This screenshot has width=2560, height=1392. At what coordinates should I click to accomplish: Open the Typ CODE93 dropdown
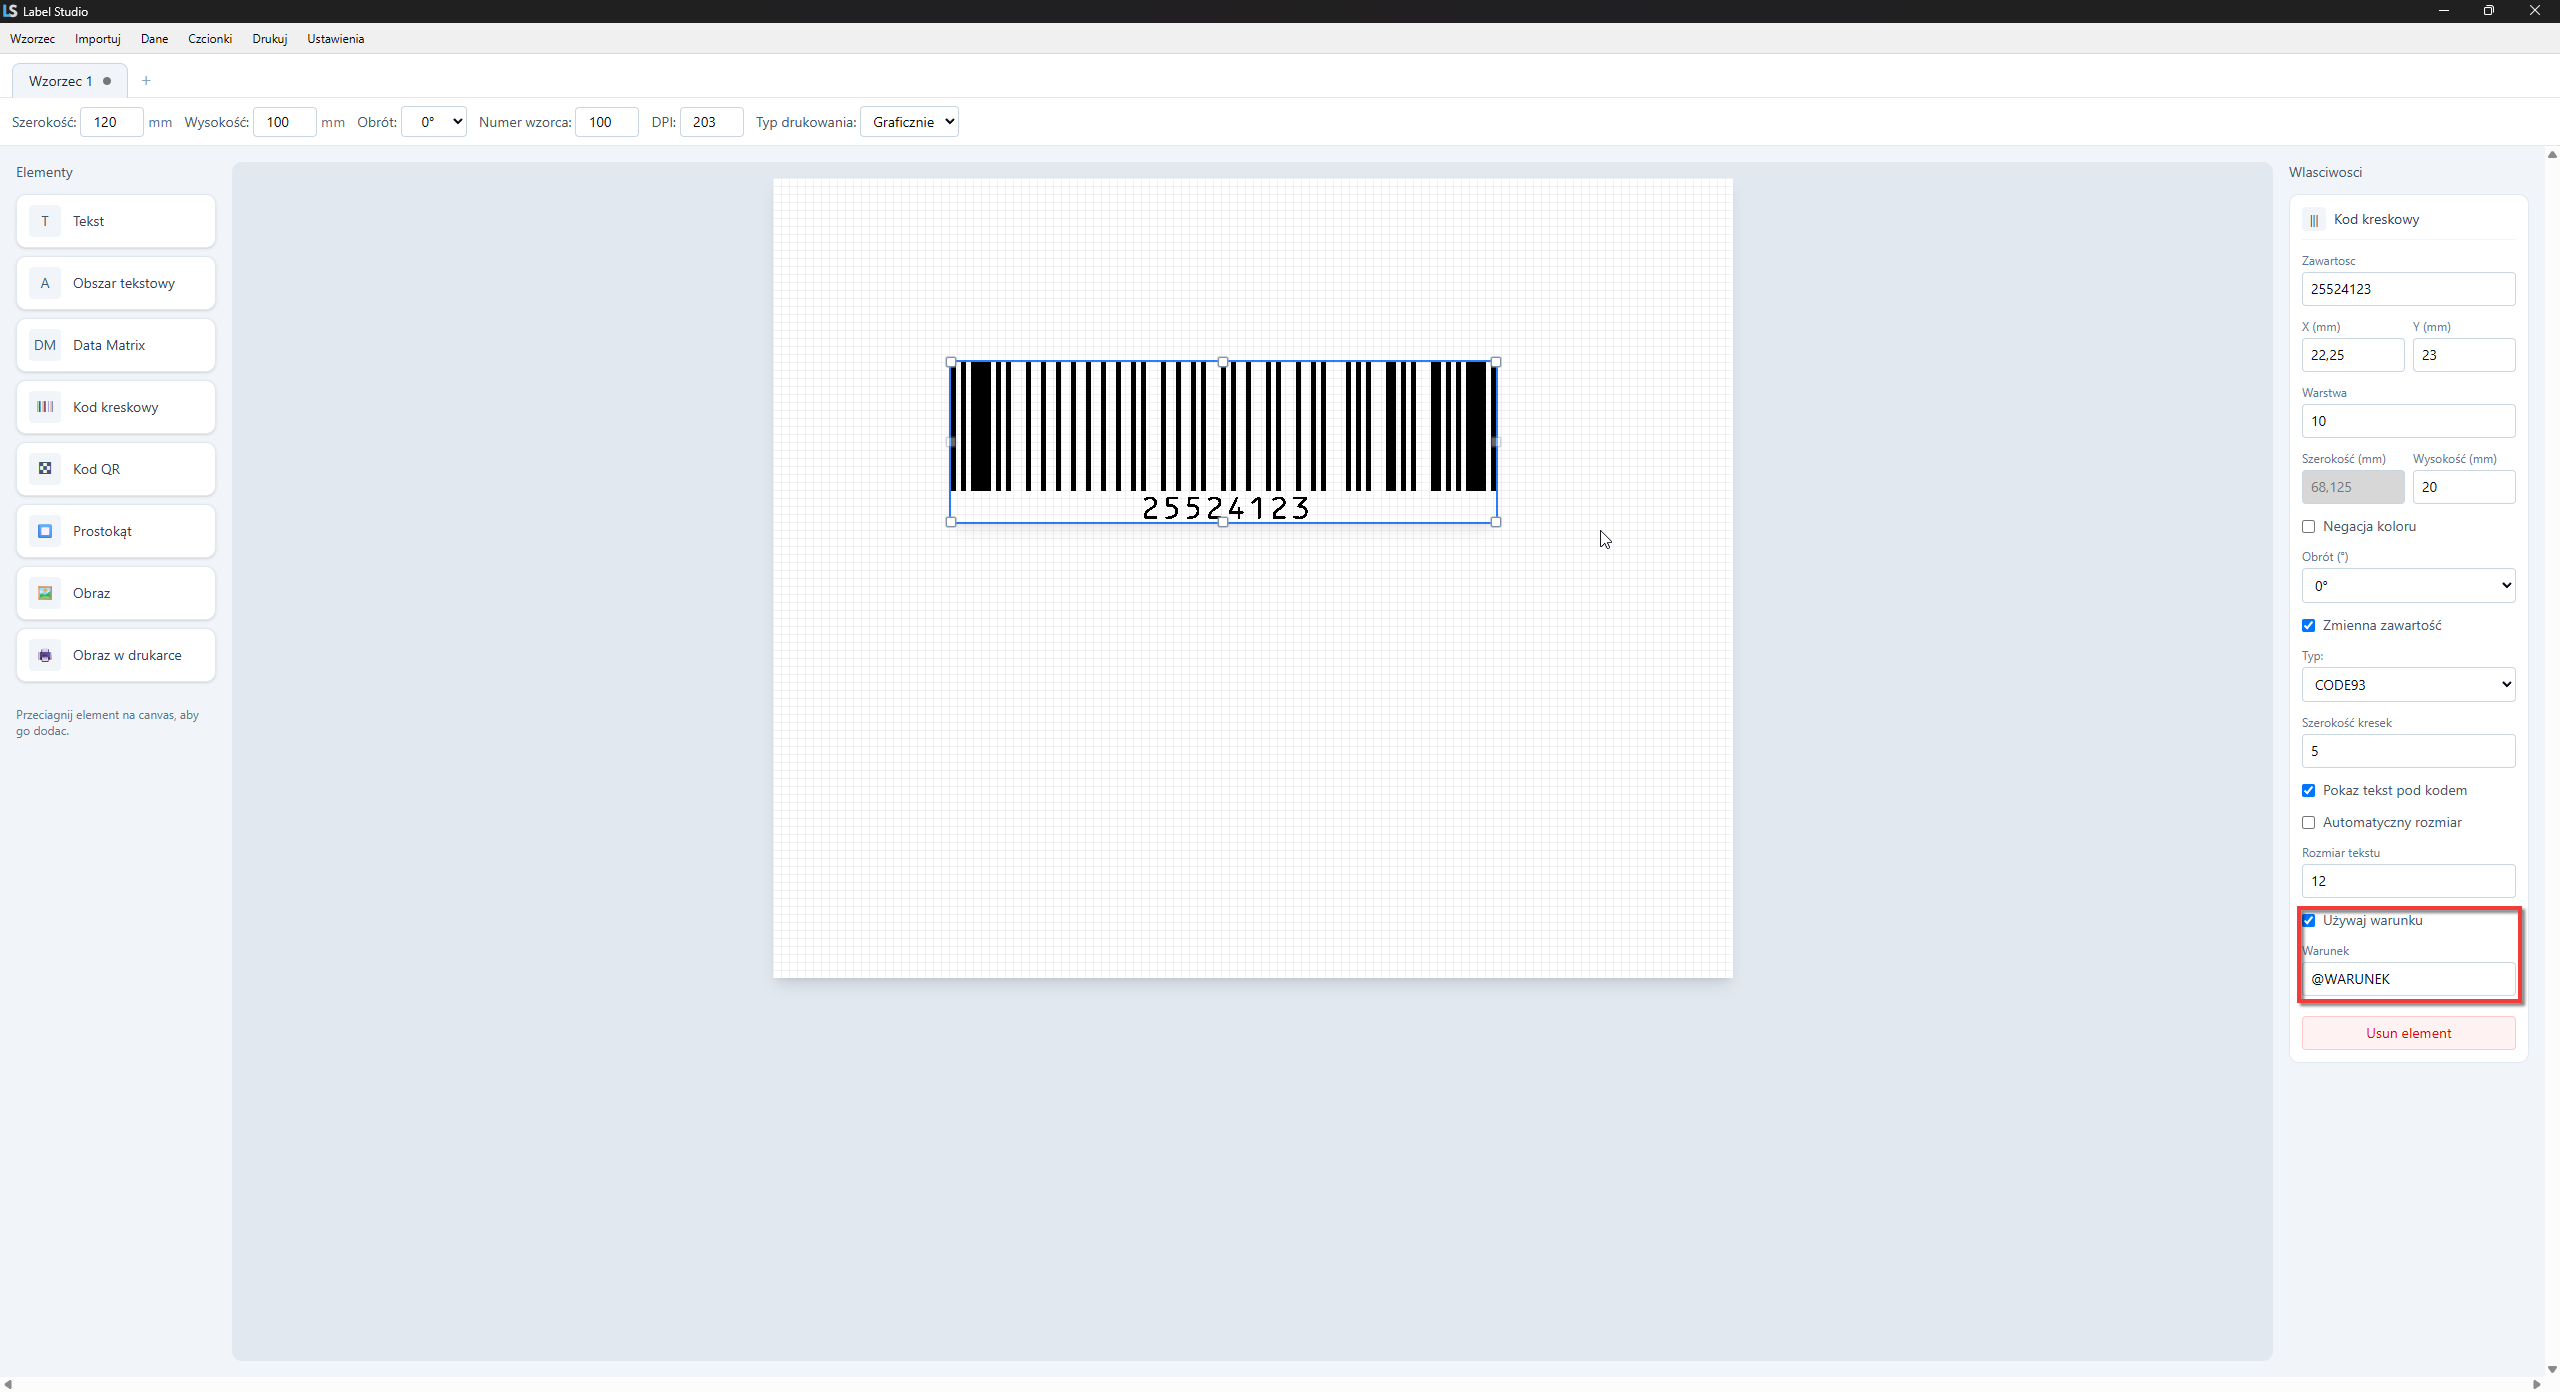point(2408,685)
